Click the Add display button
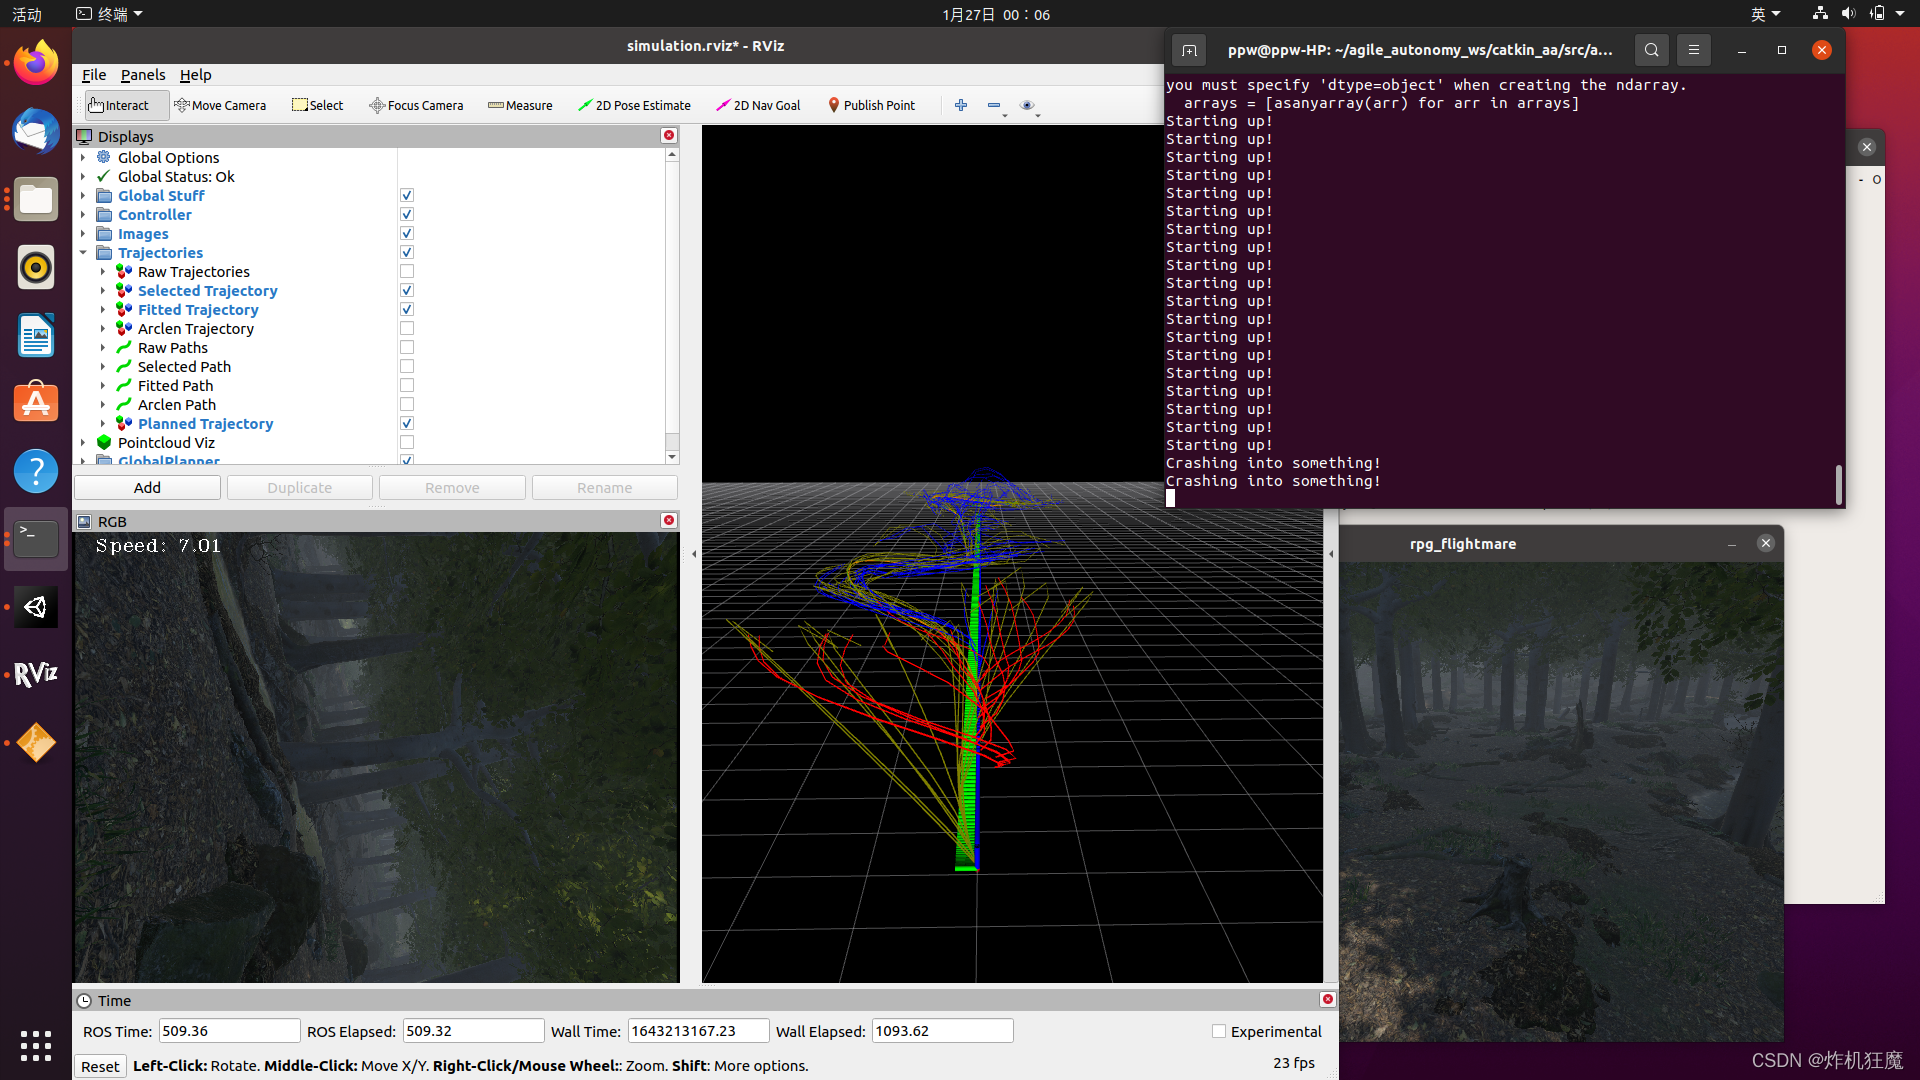 click(146, 487)
